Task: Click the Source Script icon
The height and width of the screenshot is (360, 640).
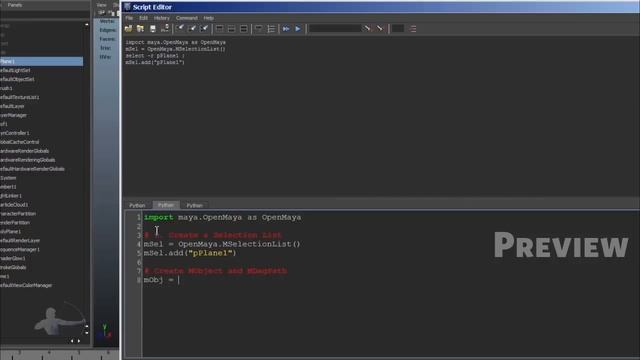Action: pos(140,29)
